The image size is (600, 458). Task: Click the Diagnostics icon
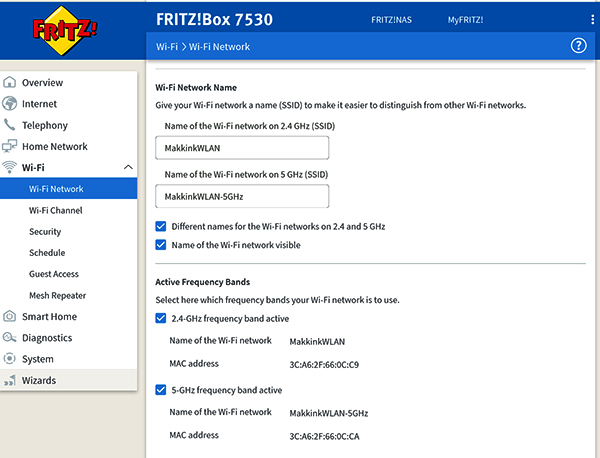[10, 337]
